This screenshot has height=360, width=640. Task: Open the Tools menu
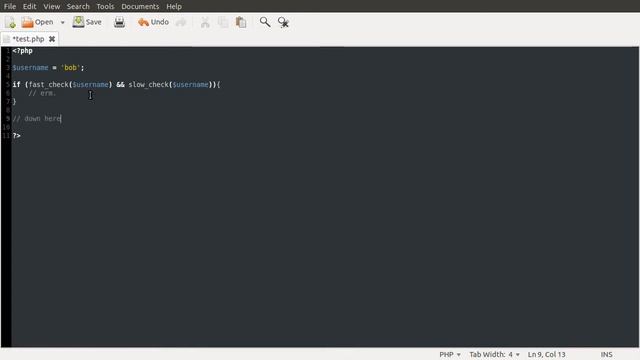105,7
